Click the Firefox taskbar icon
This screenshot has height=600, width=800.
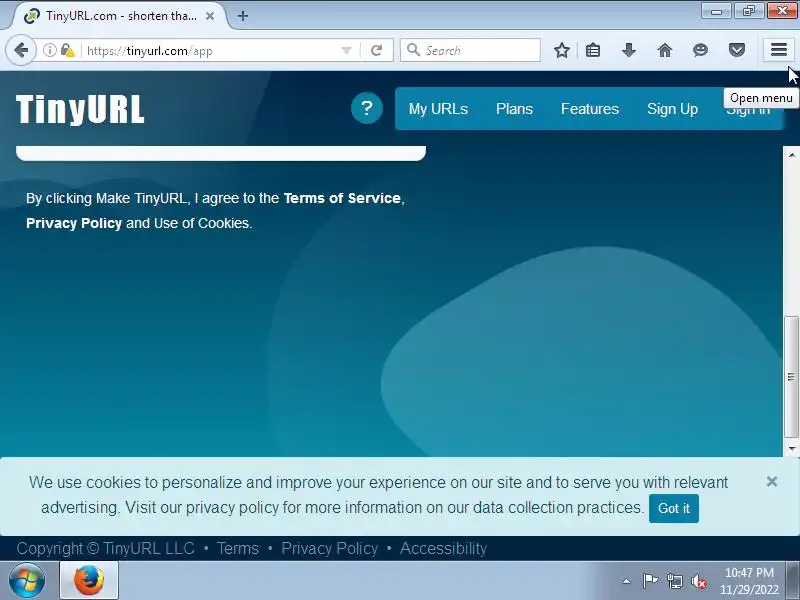[x=89, y=580]
